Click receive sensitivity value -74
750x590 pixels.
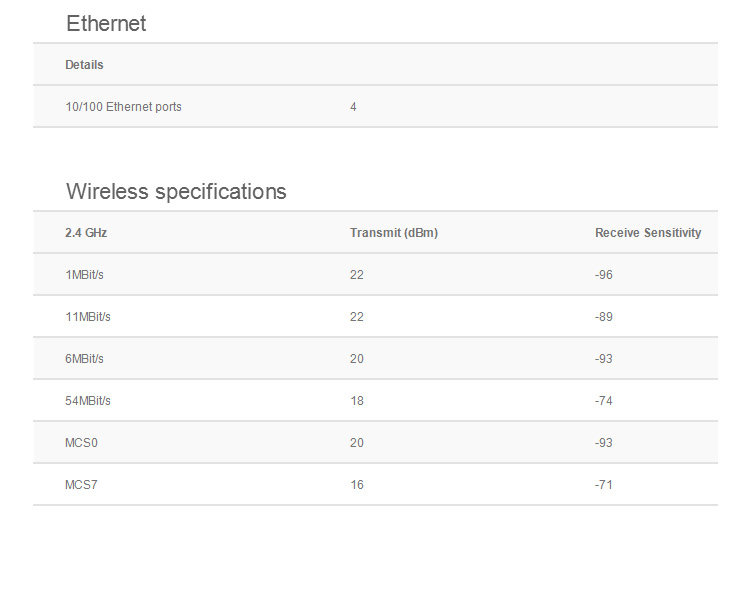point(603,401)
